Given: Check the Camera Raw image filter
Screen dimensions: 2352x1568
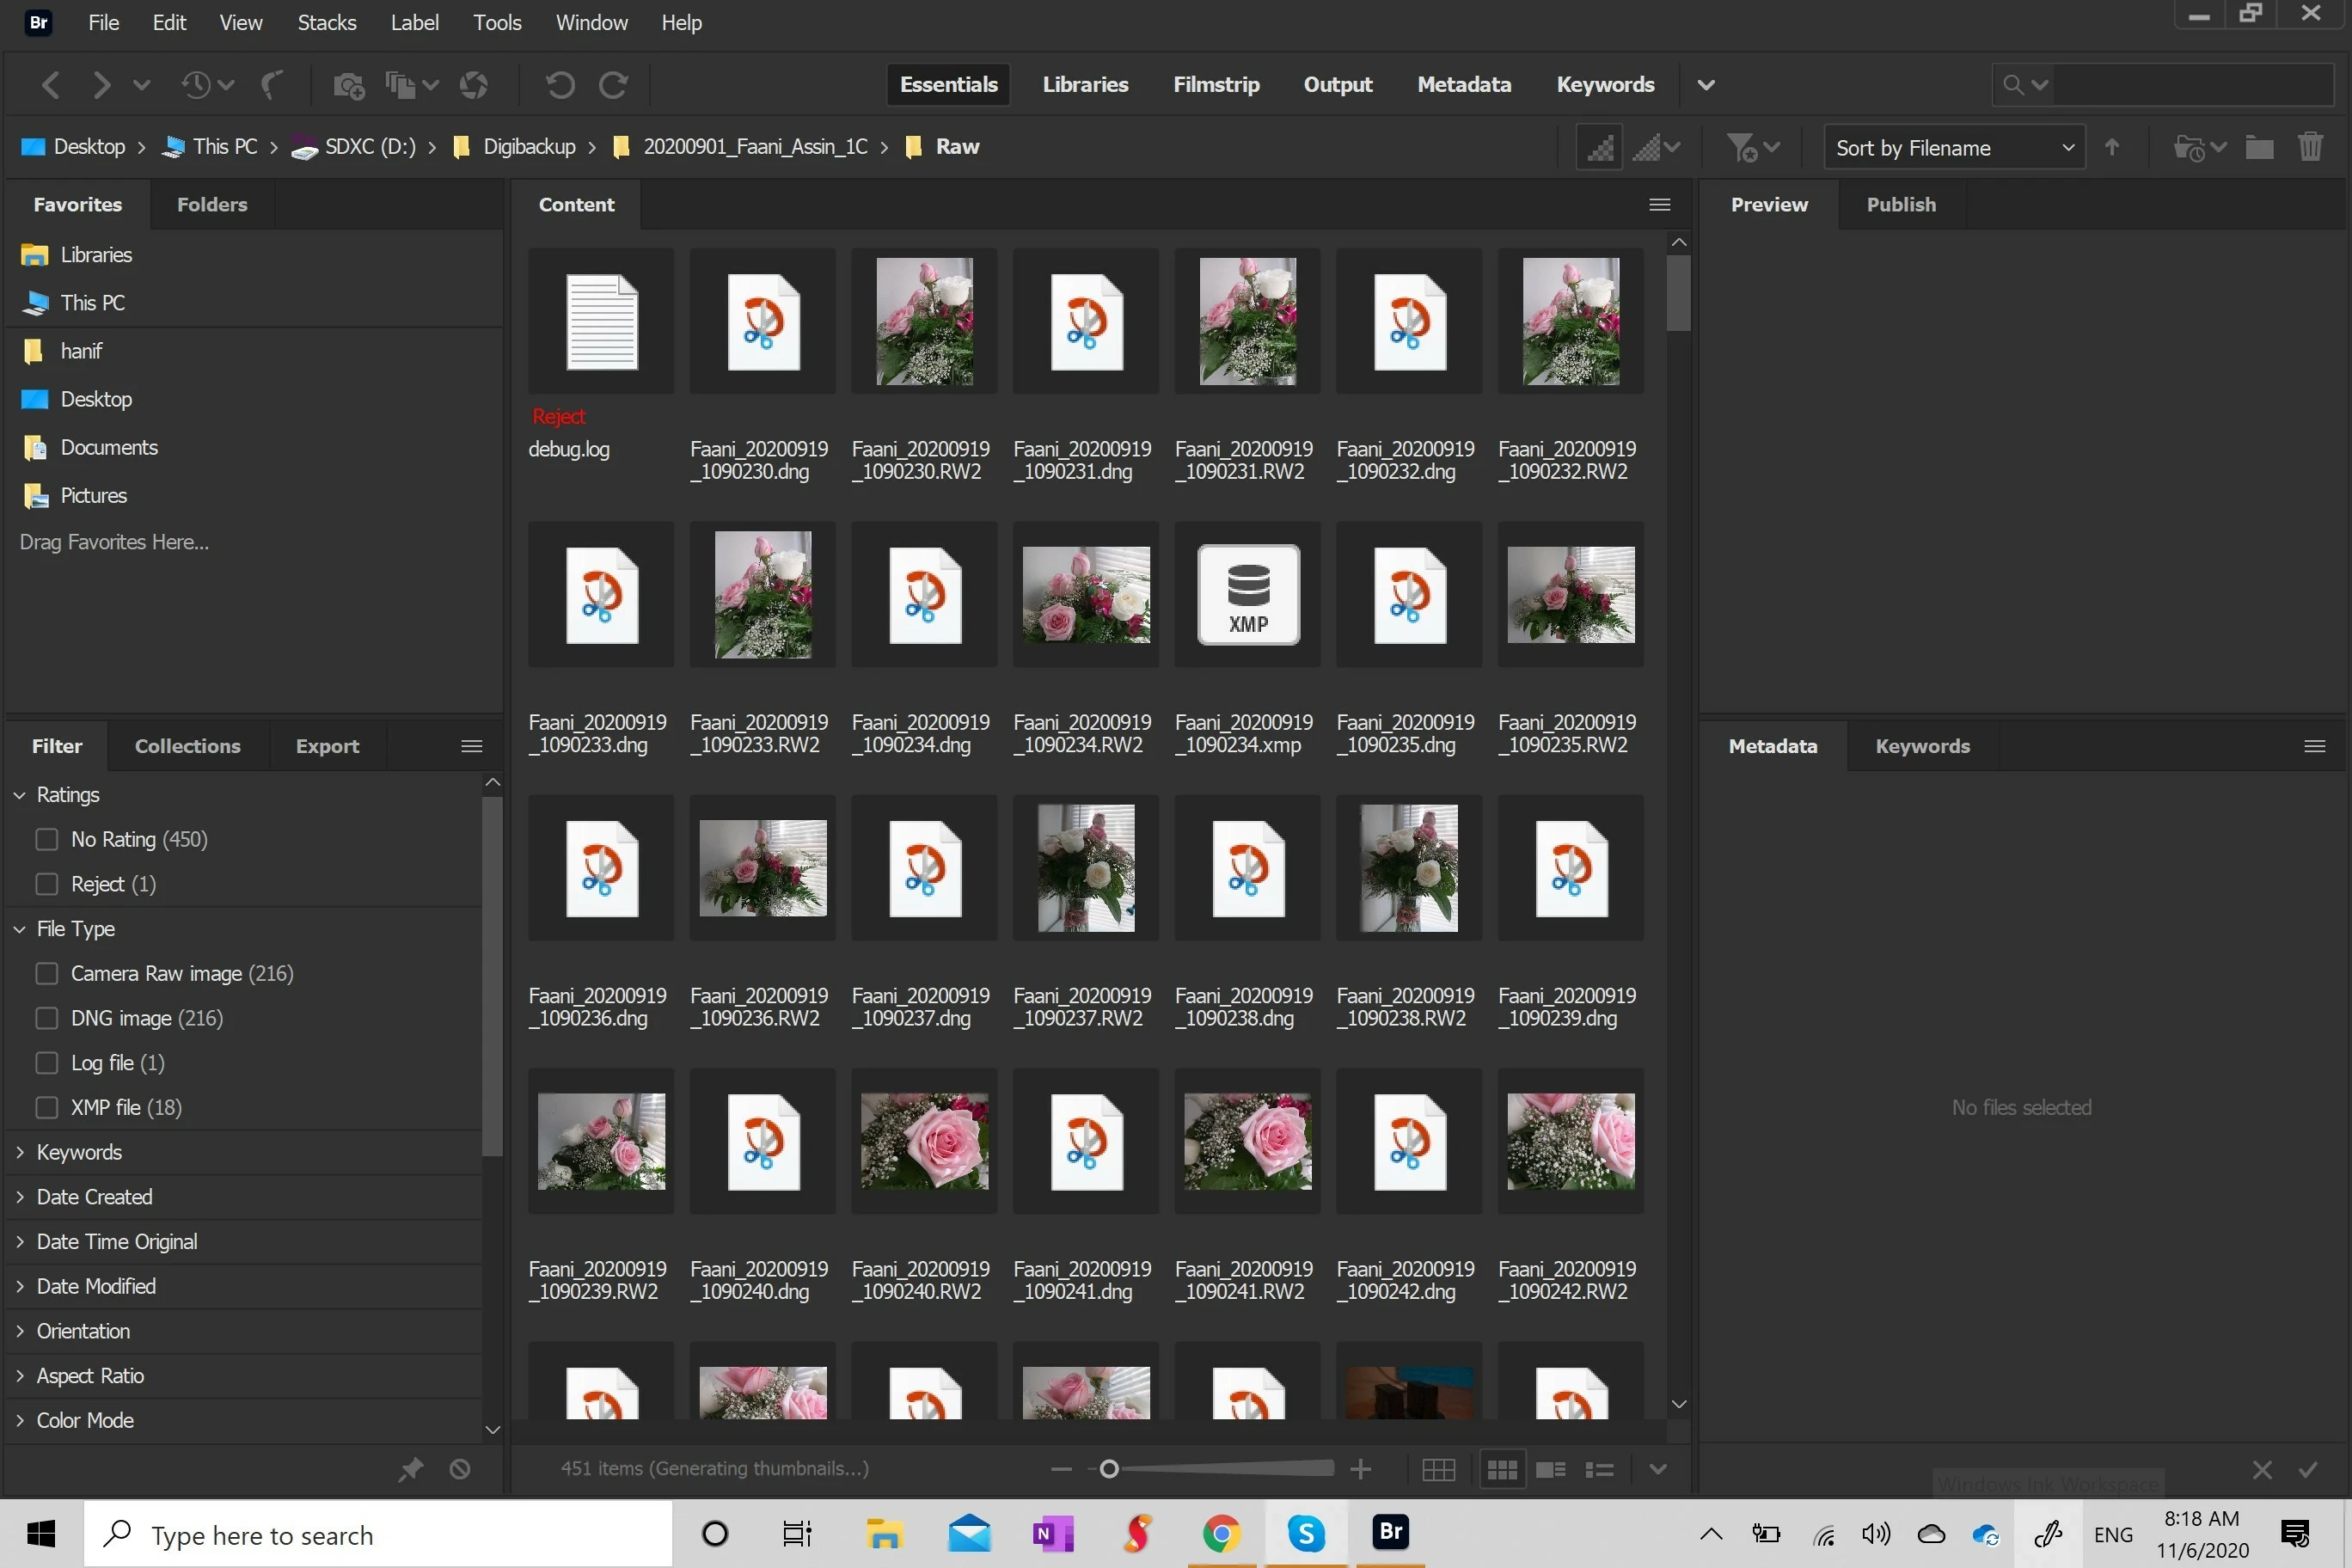Looking at the screenshot, I should pos(47,973).
